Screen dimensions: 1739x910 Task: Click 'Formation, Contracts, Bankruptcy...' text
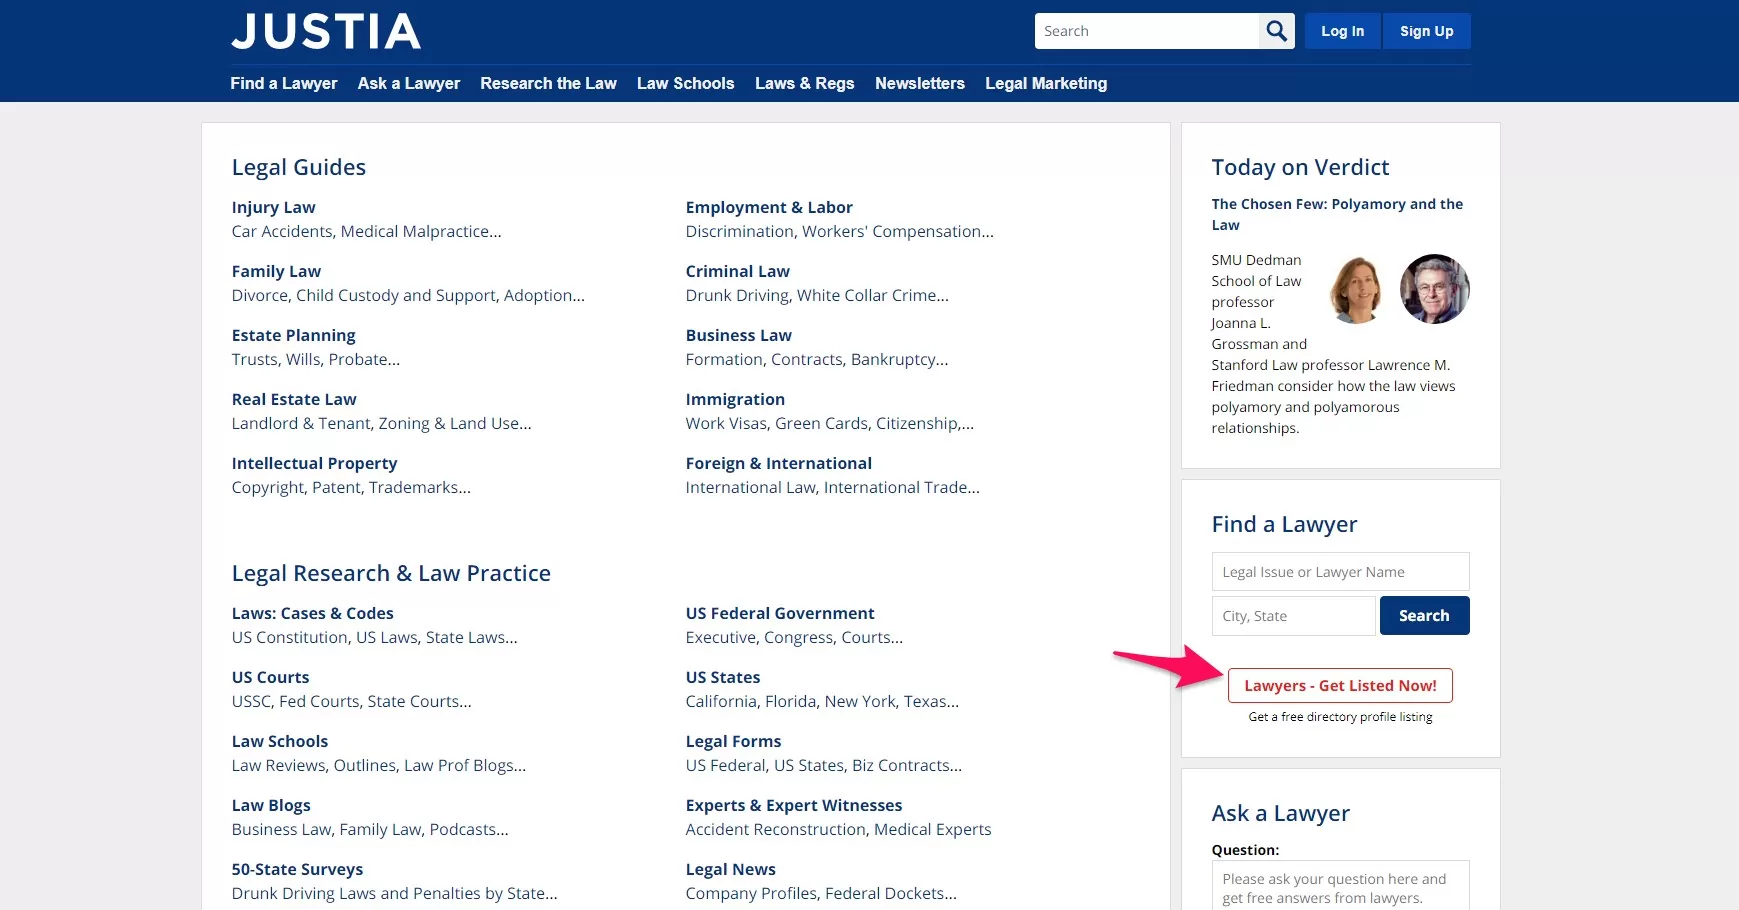tap(816, 359)
